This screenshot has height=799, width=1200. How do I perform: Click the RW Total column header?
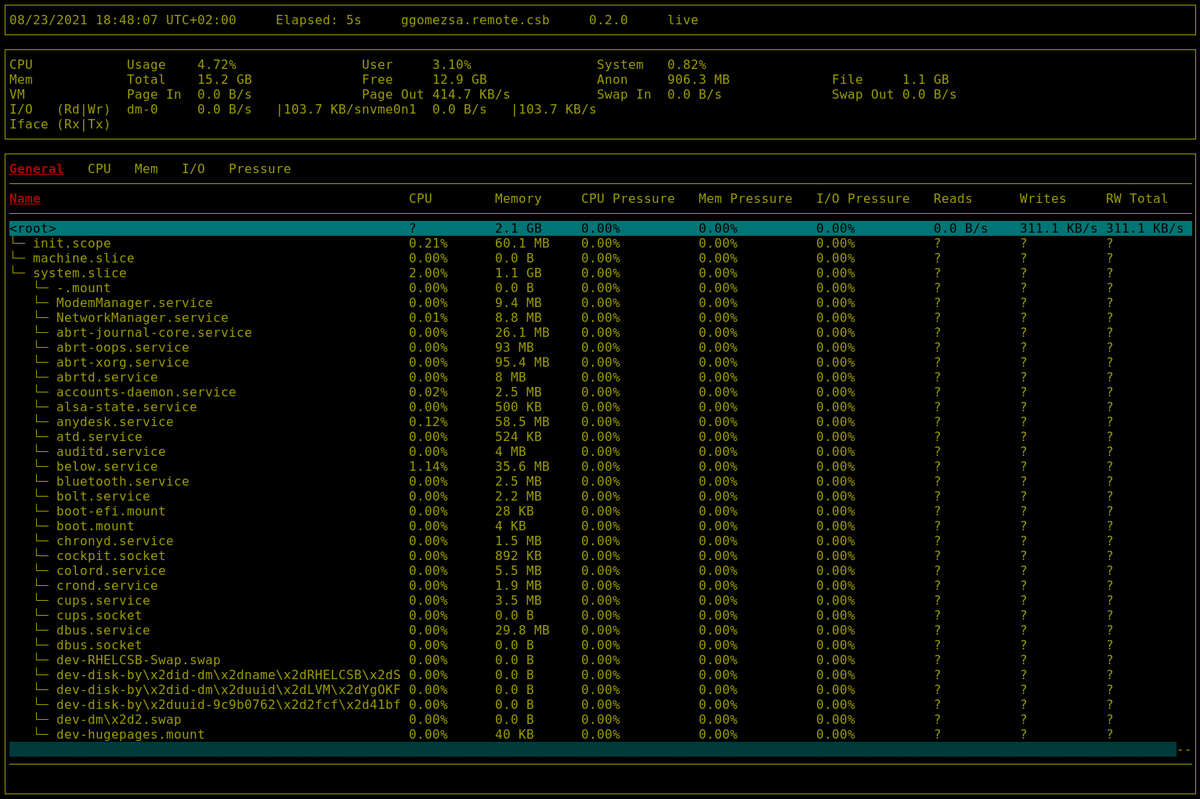pyautogui.click(x=1137, y=199)
